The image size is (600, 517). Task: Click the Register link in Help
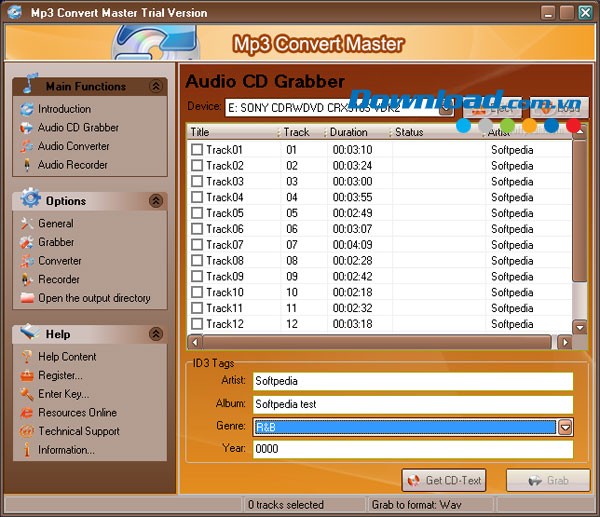tap(60, 375)
